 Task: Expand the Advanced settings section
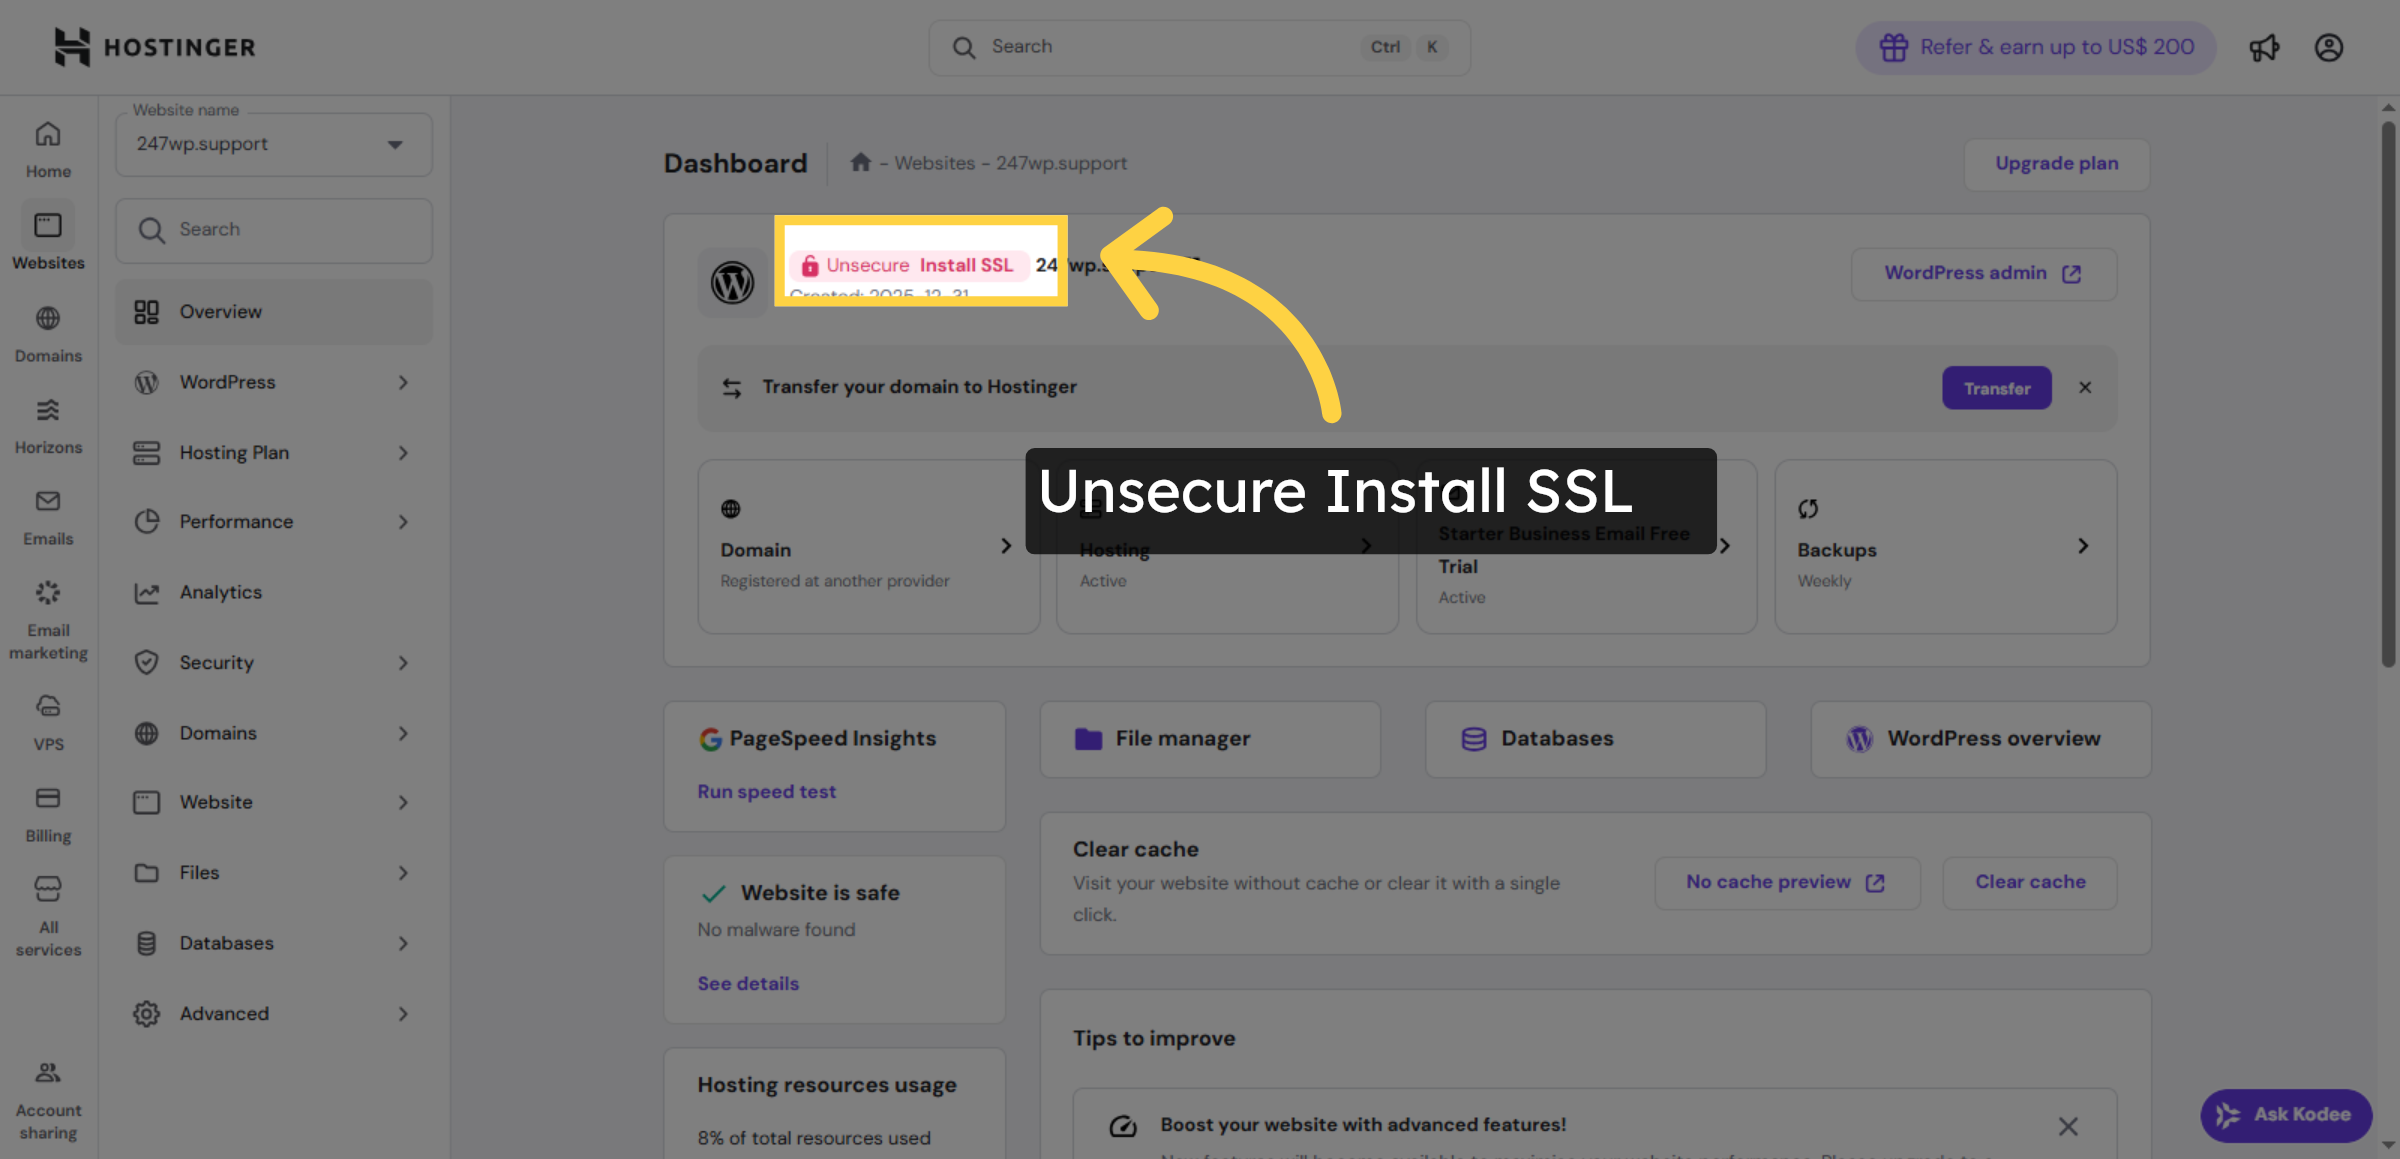coord(273,1013)
